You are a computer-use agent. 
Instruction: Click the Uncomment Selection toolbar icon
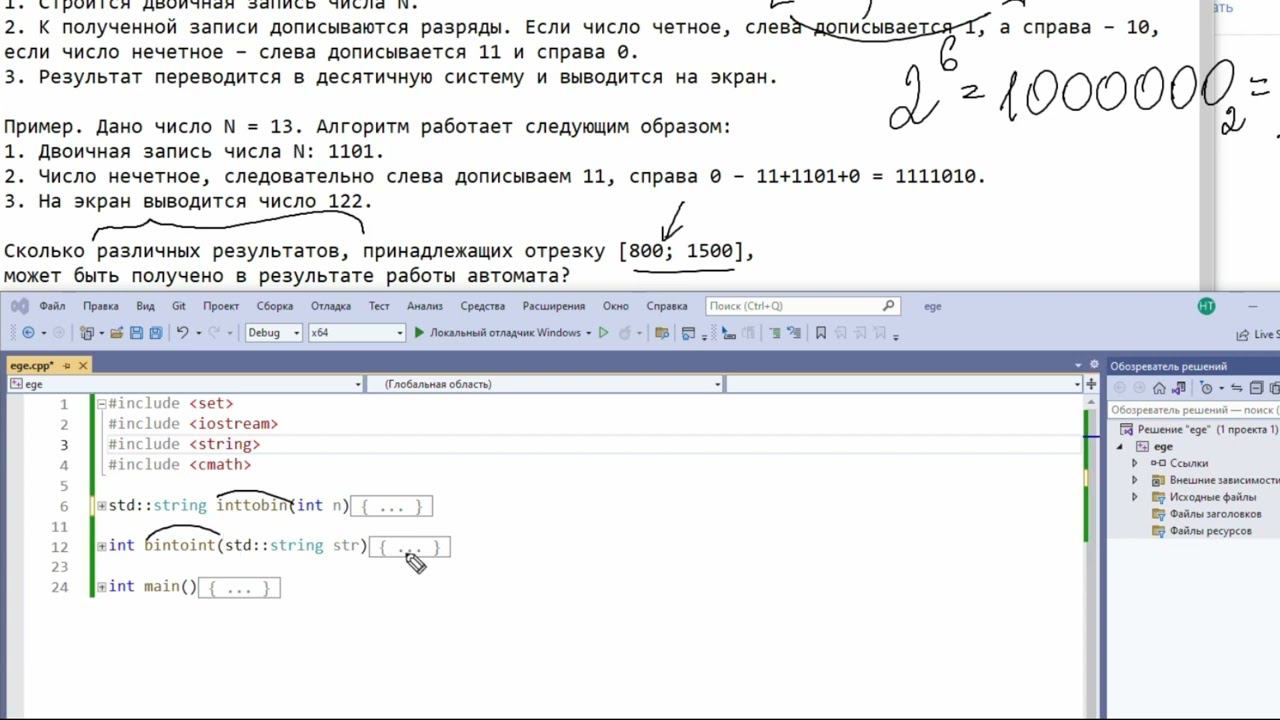tap(794, 333)
